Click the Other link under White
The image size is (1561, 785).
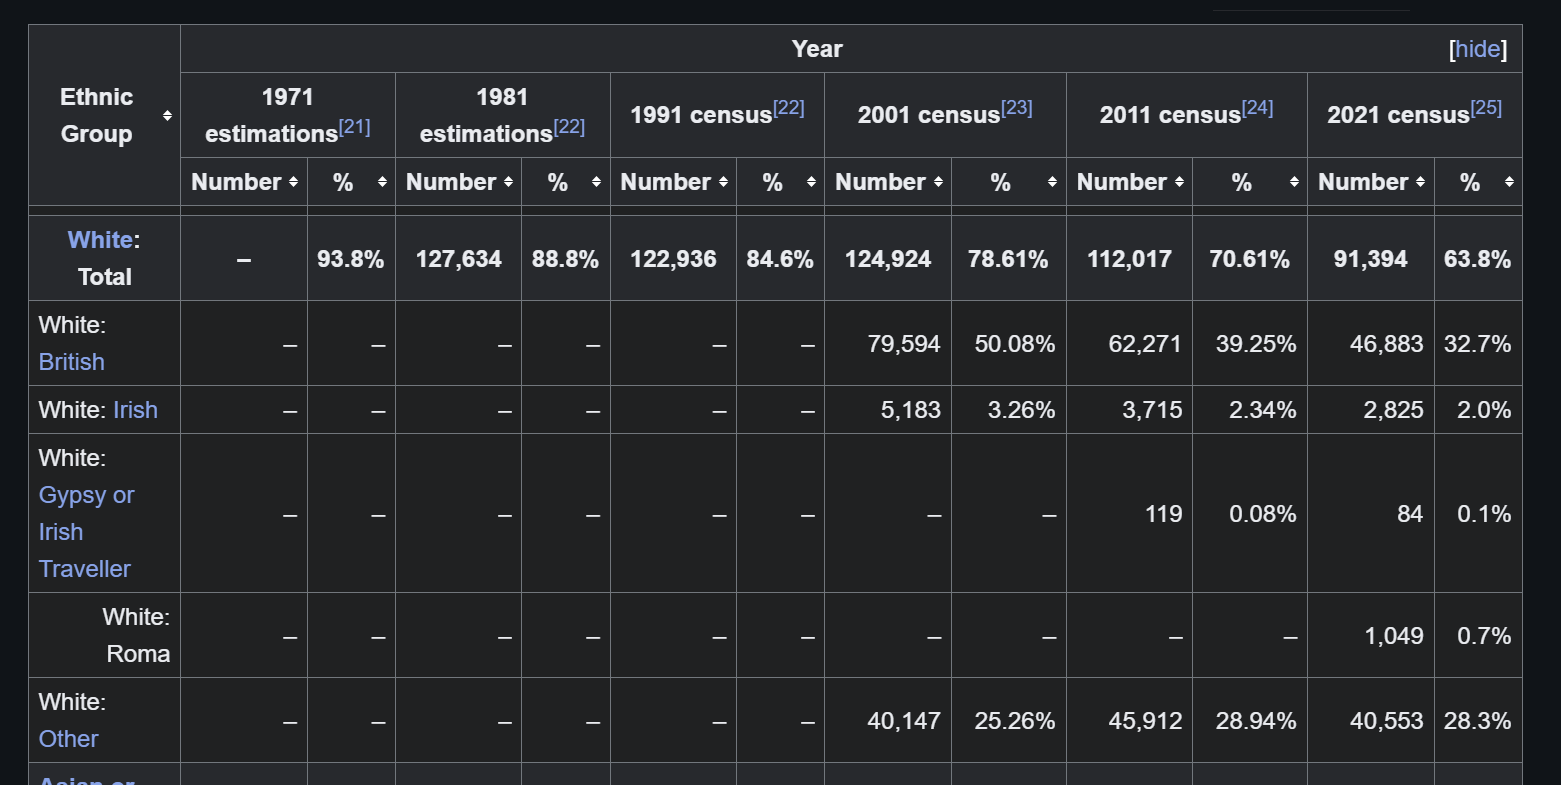pos(68,739)
